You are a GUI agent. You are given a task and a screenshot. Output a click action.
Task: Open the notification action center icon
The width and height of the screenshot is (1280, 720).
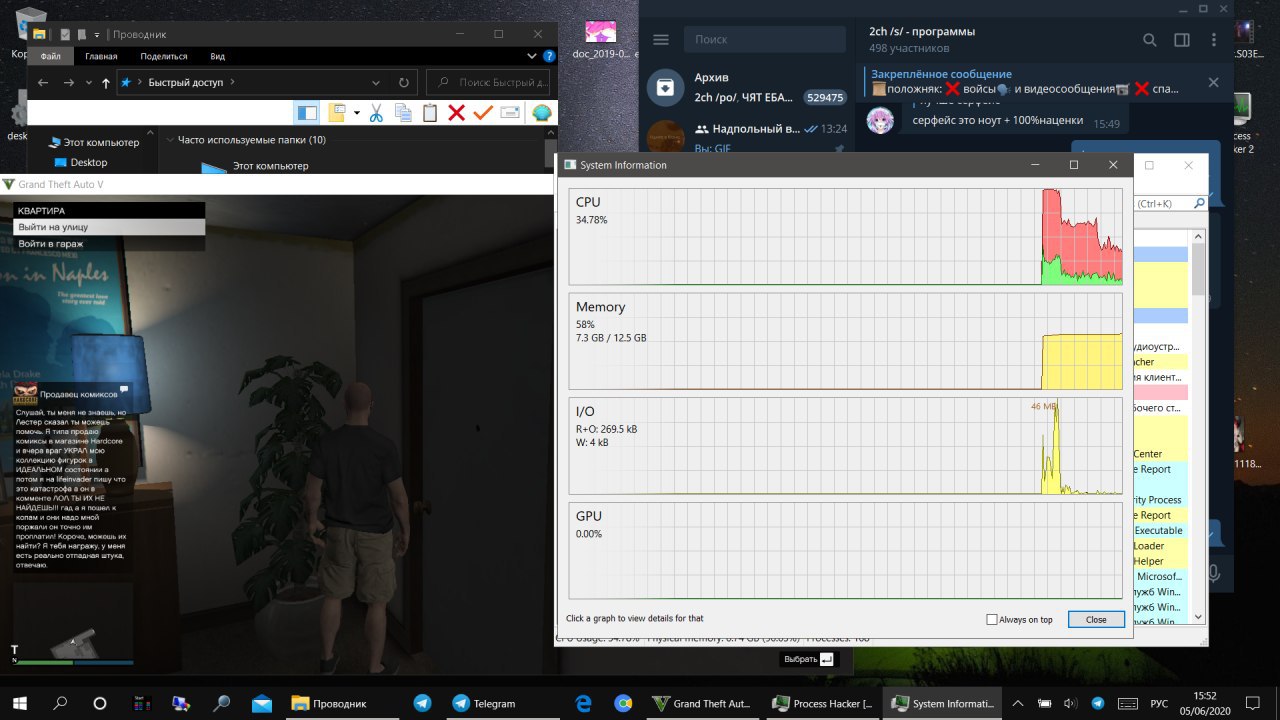pyautogui.click(x=1255, y=703)
